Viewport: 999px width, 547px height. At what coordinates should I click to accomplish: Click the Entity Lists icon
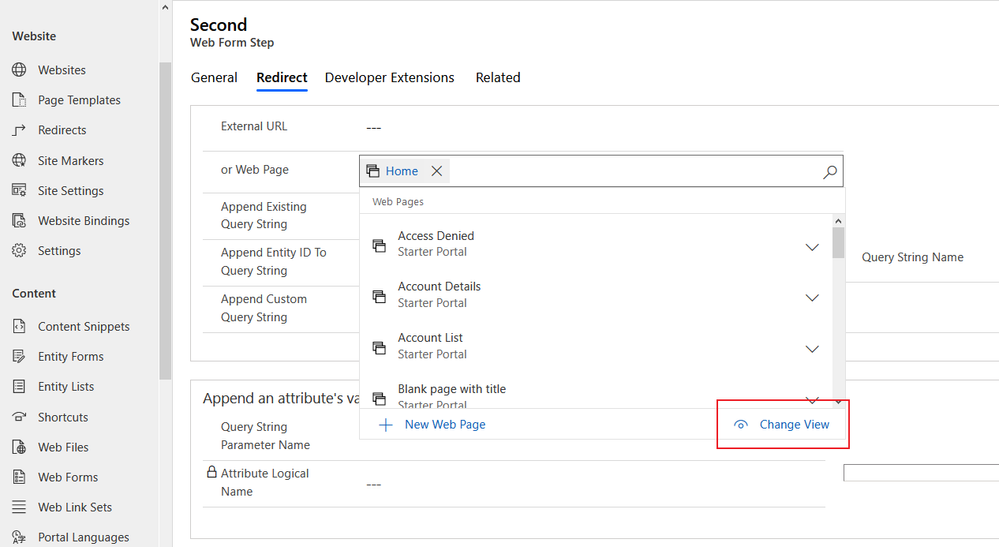point(19,386)
